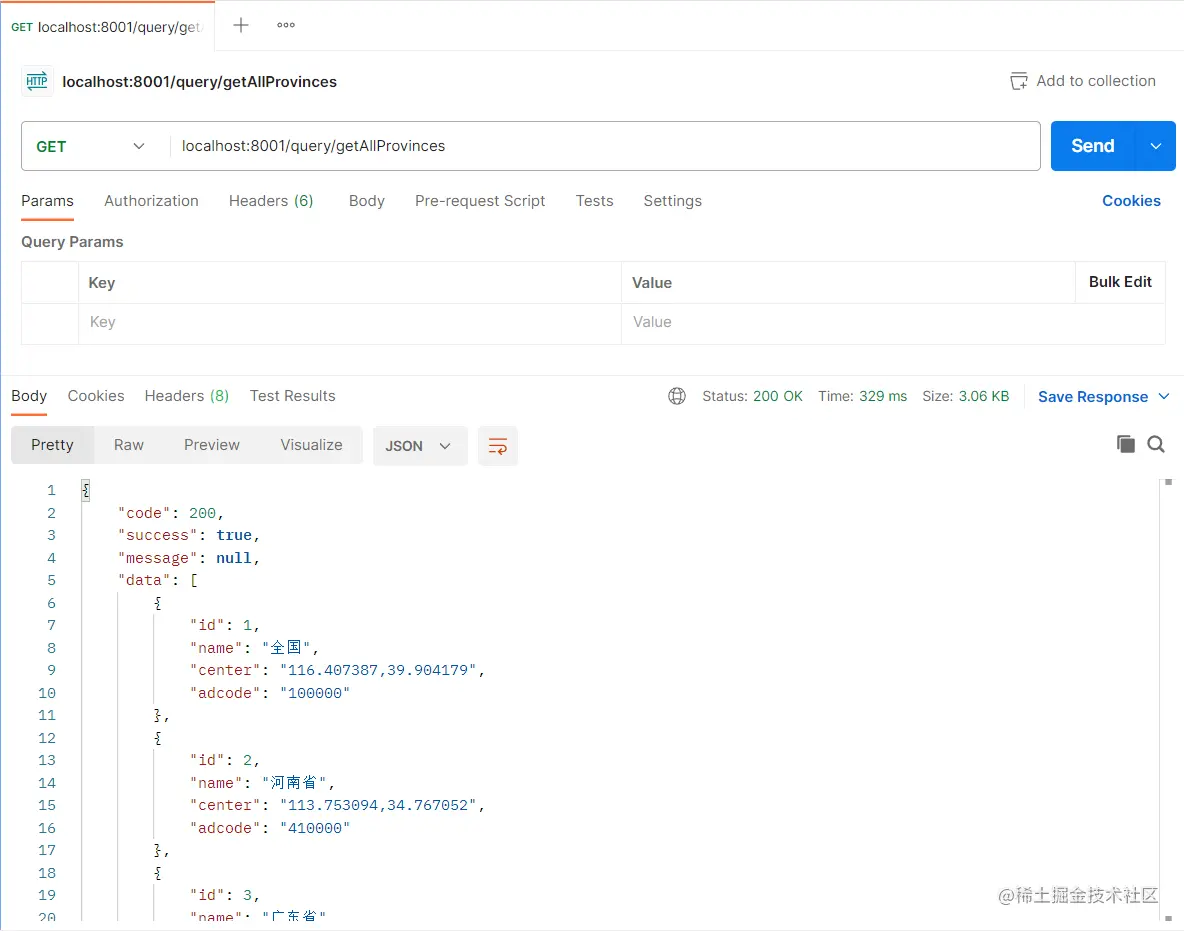Click adcode value "100000"

tap(315, 692)
